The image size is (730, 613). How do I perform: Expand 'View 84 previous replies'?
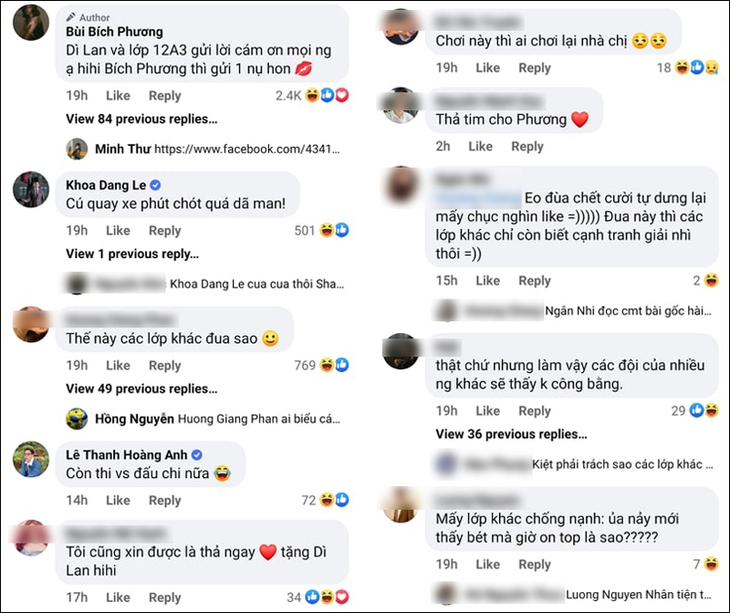pyautogui.click(x=141, y=119)
